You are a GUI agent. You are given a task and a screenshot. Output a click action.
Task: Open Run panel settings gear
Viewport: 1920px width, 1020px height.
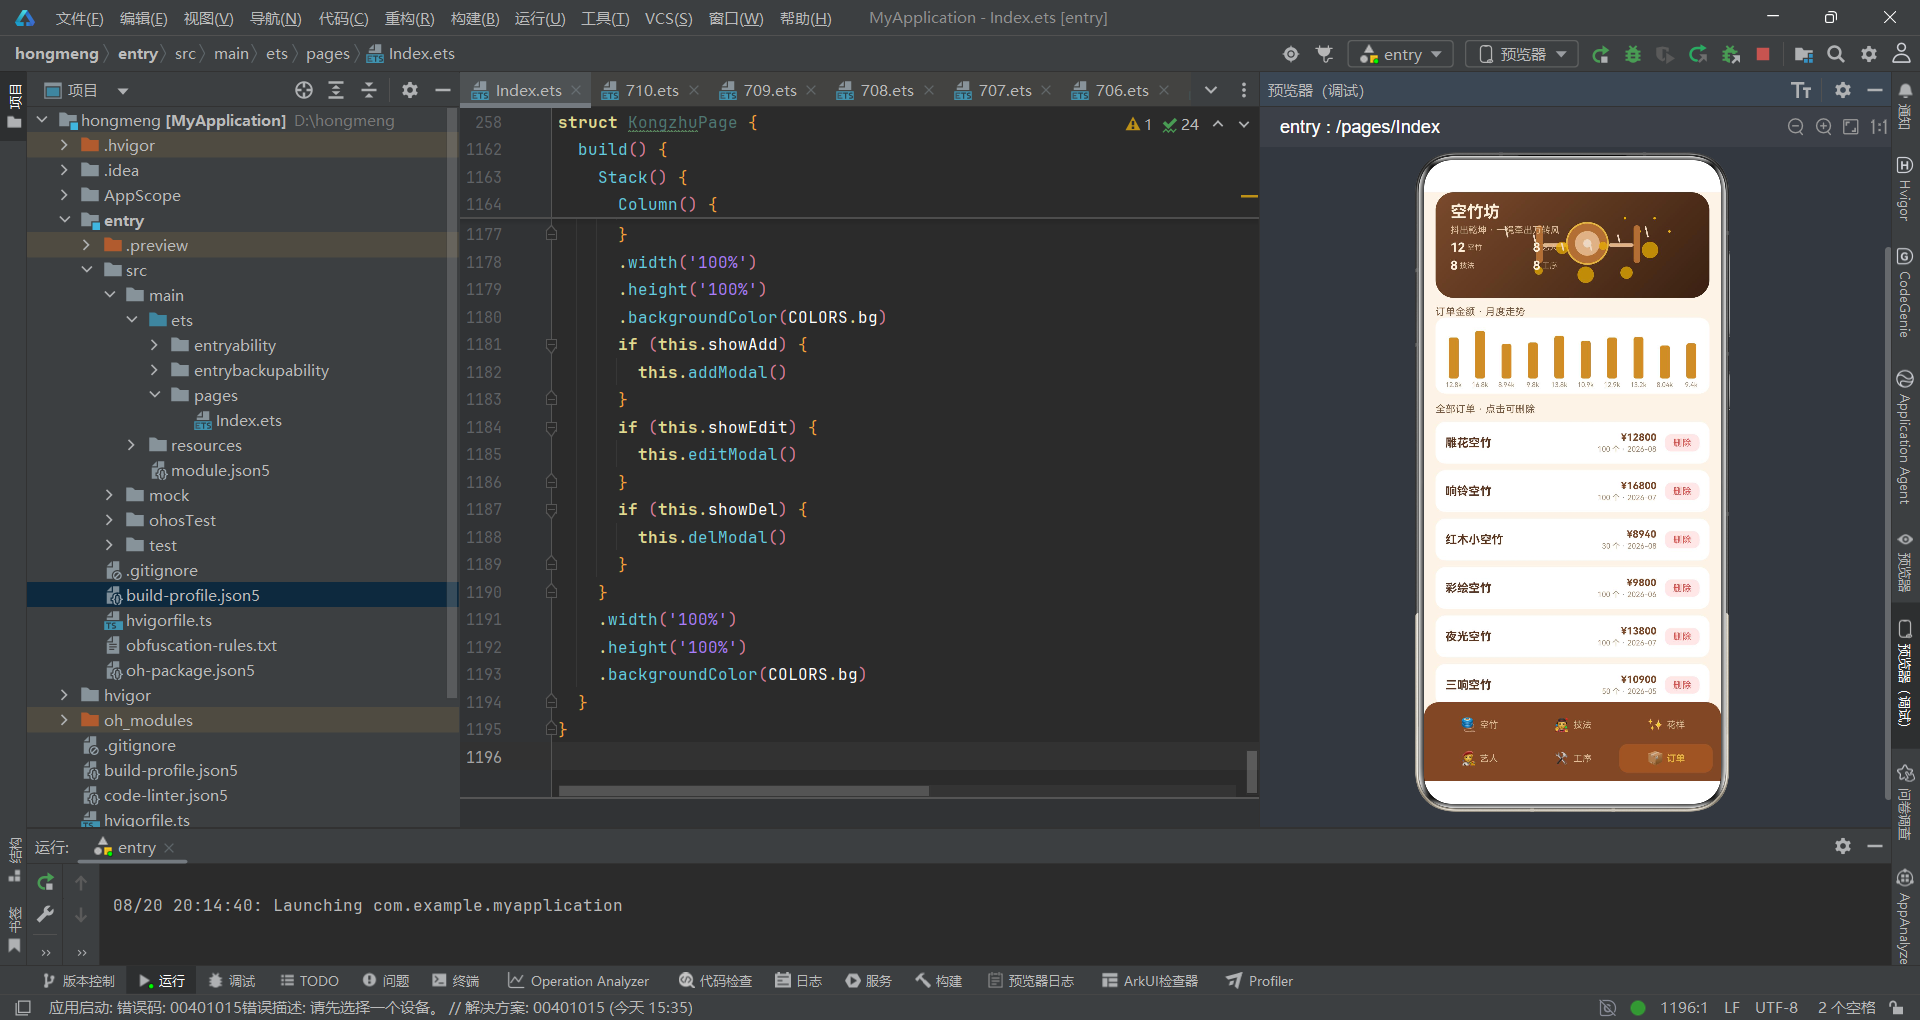pos(1843,846)
